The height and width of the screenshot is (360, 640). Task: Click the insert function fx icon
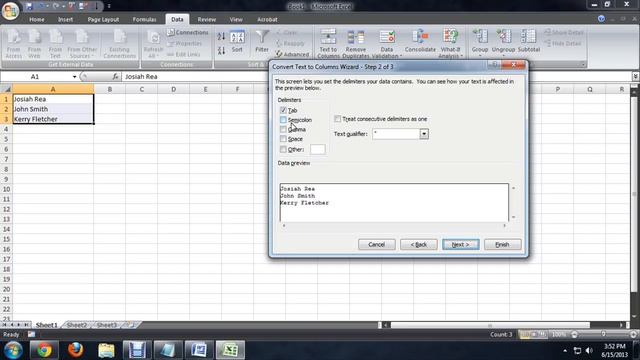pyautogui.click(x=115, y=76)
